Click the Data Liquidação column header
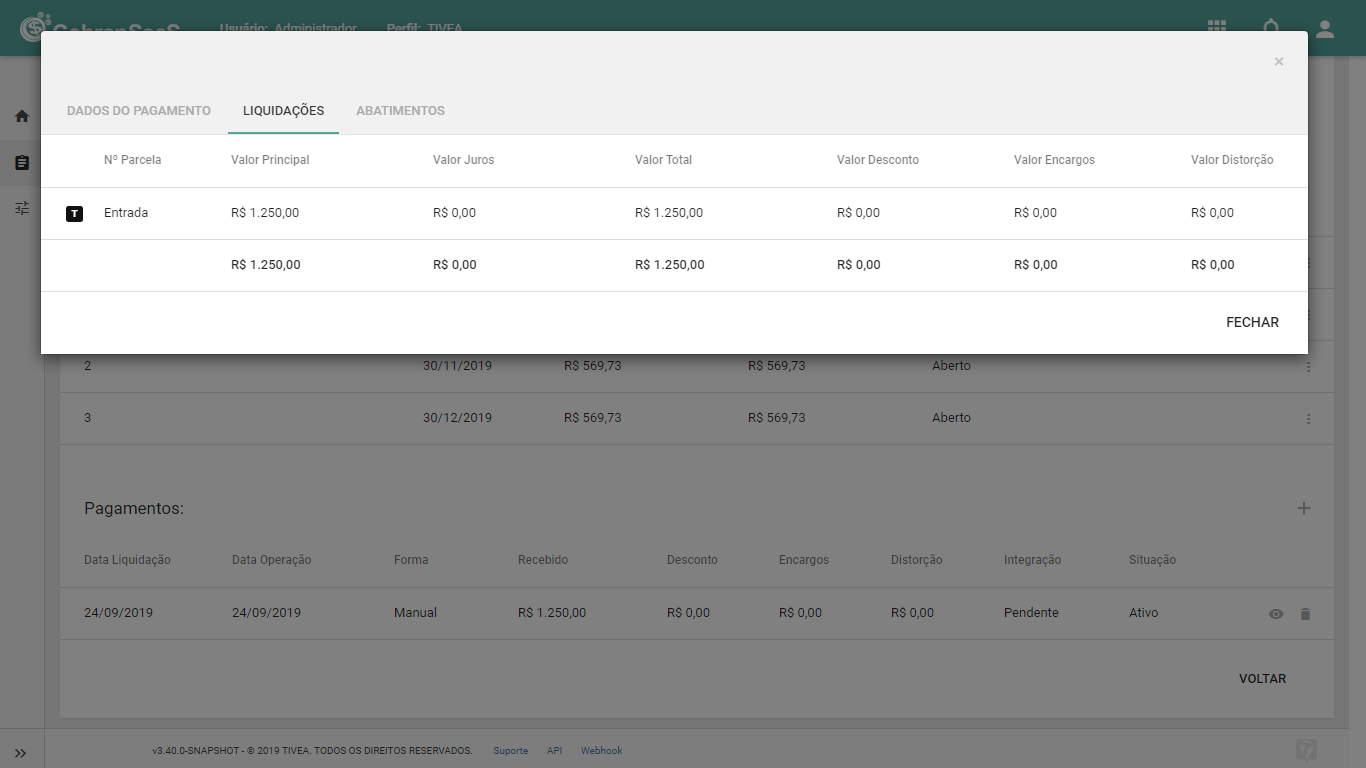This screenshot has height=768, width=1366. pos(127,560)
